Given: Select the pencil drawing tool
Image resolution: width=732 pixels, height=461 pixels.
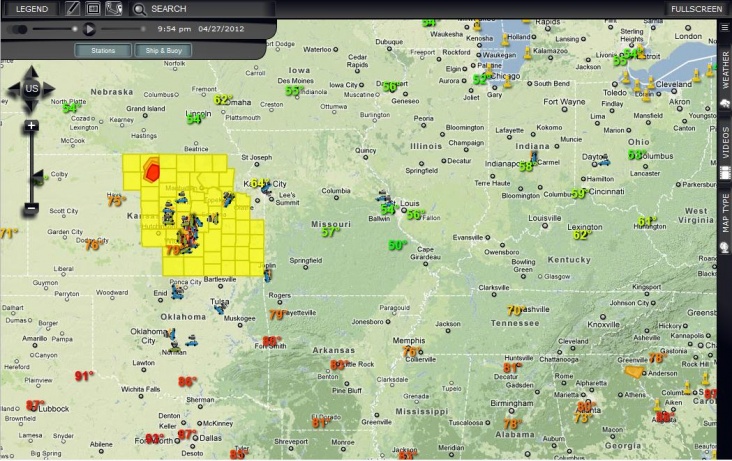Looking at the screenshot, I should [73, 9].
